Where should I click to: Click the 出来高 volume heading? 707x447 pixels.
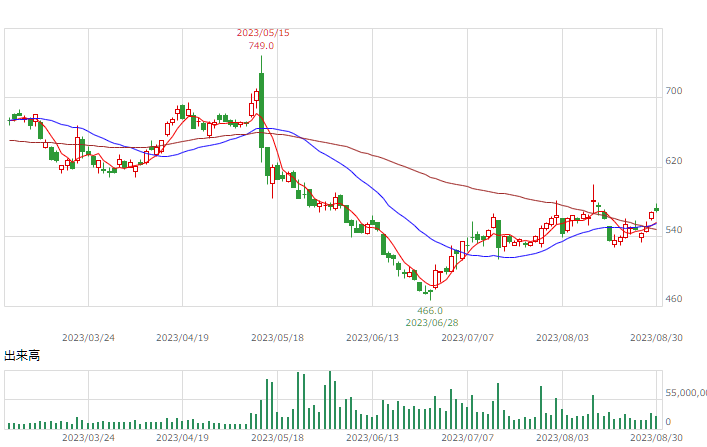point(22,355)
